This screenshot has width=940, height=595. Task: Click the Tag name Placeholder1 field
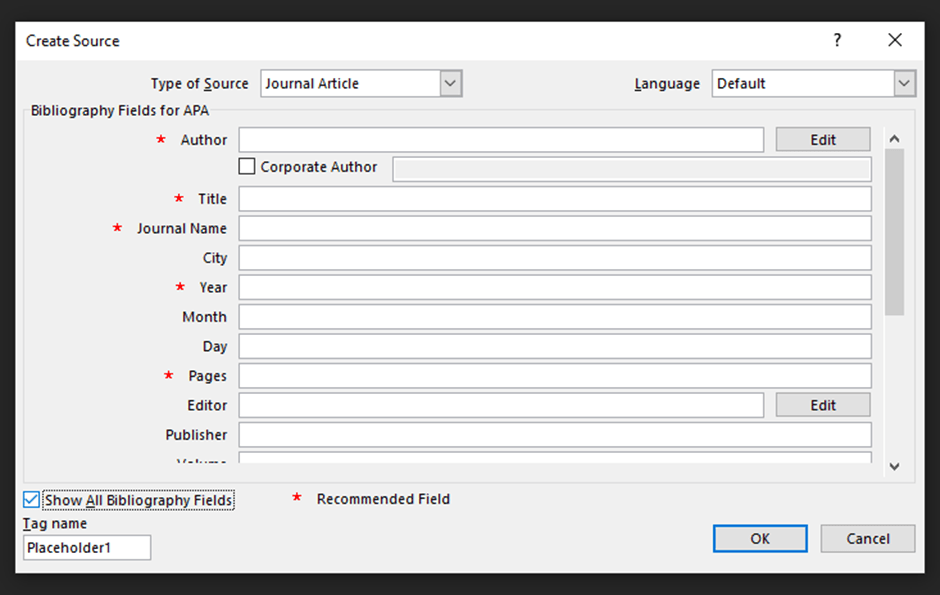(87, 547)
